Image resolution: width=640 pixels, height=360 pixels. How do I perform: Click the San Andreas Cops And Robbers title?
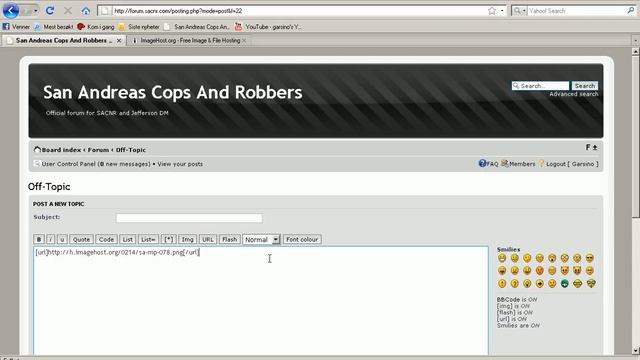point(173,92)
